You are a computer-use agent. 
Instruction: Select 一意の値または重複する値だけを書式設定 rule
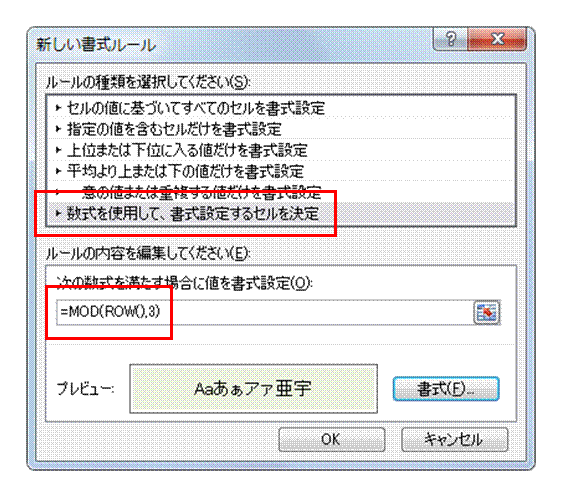281,192
